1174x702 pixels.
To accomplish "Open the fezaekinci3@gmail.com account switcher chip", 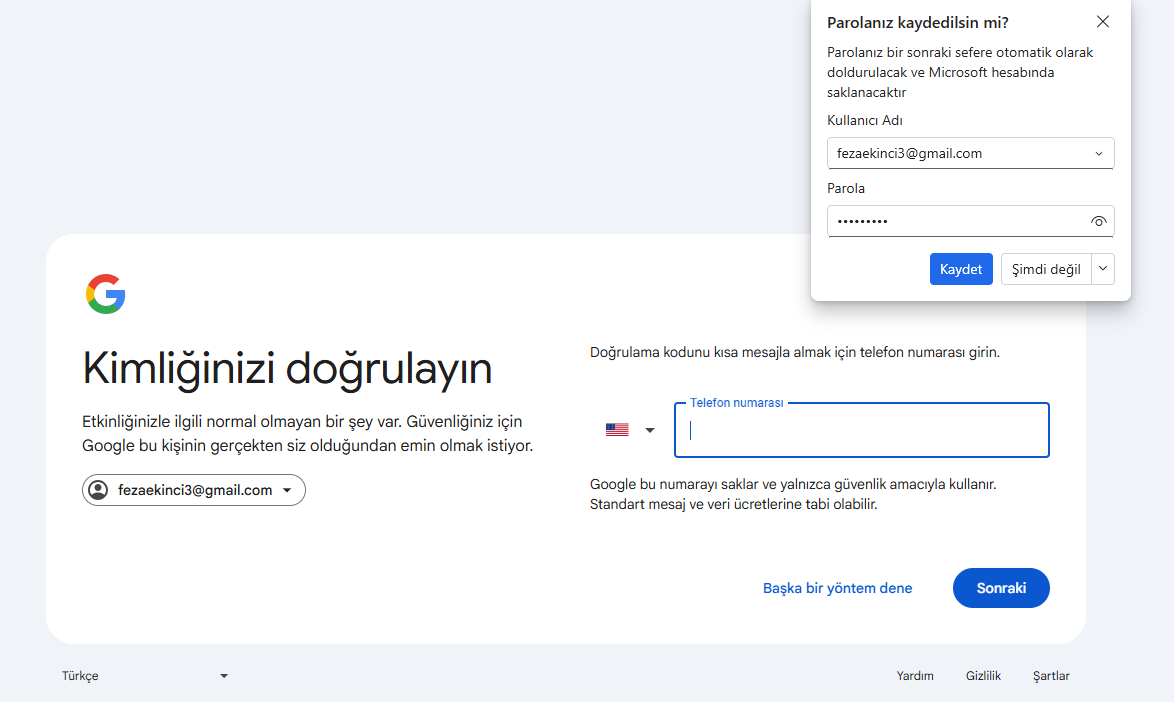I will [194, 490].
